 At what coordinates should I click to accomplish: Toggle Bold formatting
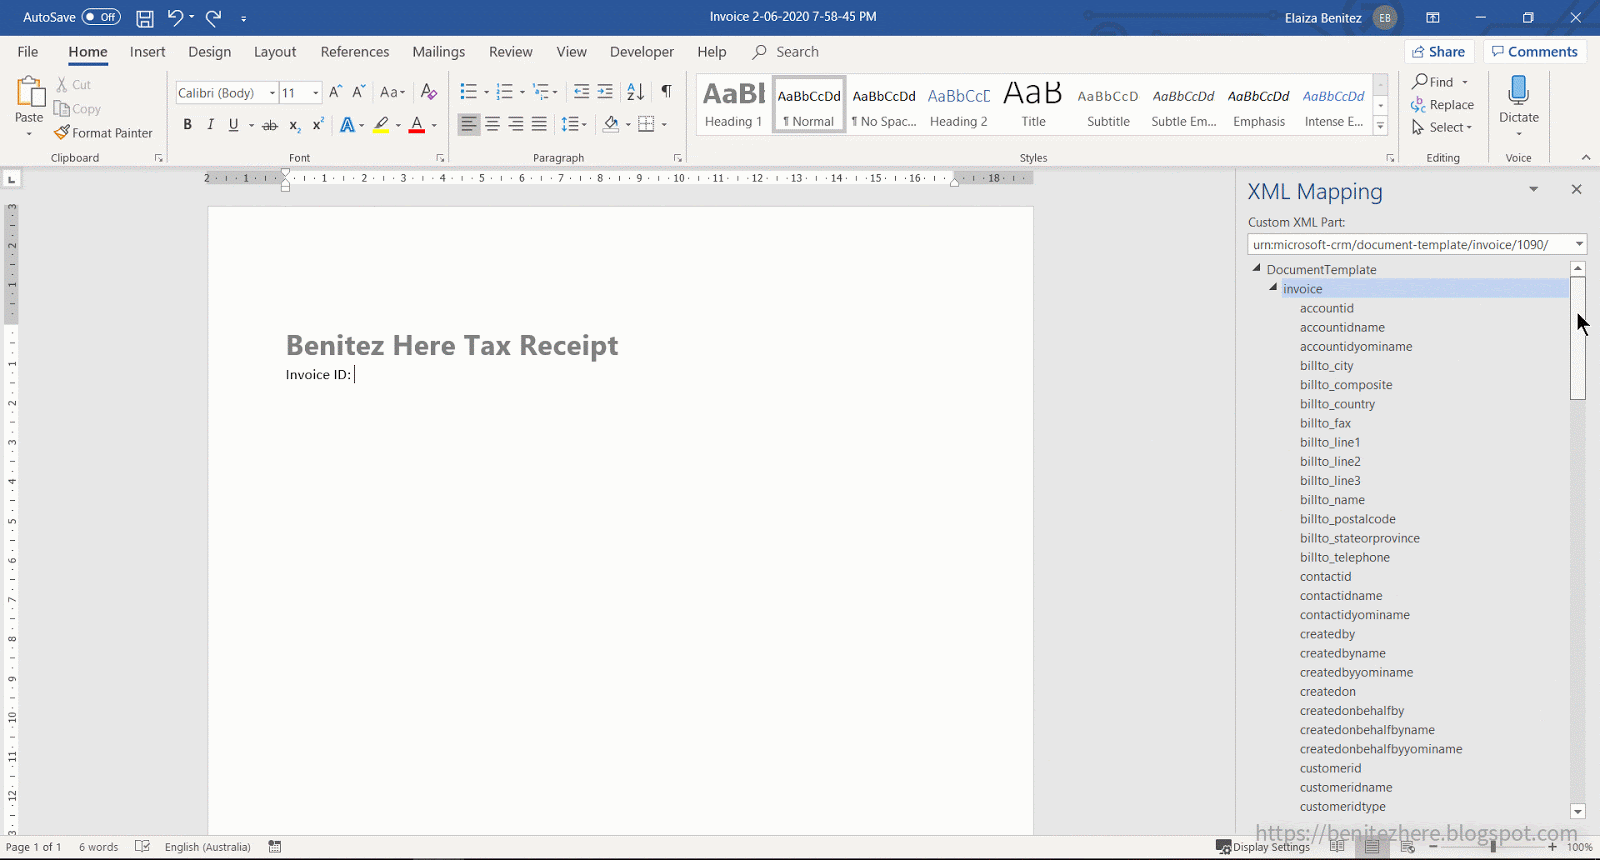click(x=187, y=125)
